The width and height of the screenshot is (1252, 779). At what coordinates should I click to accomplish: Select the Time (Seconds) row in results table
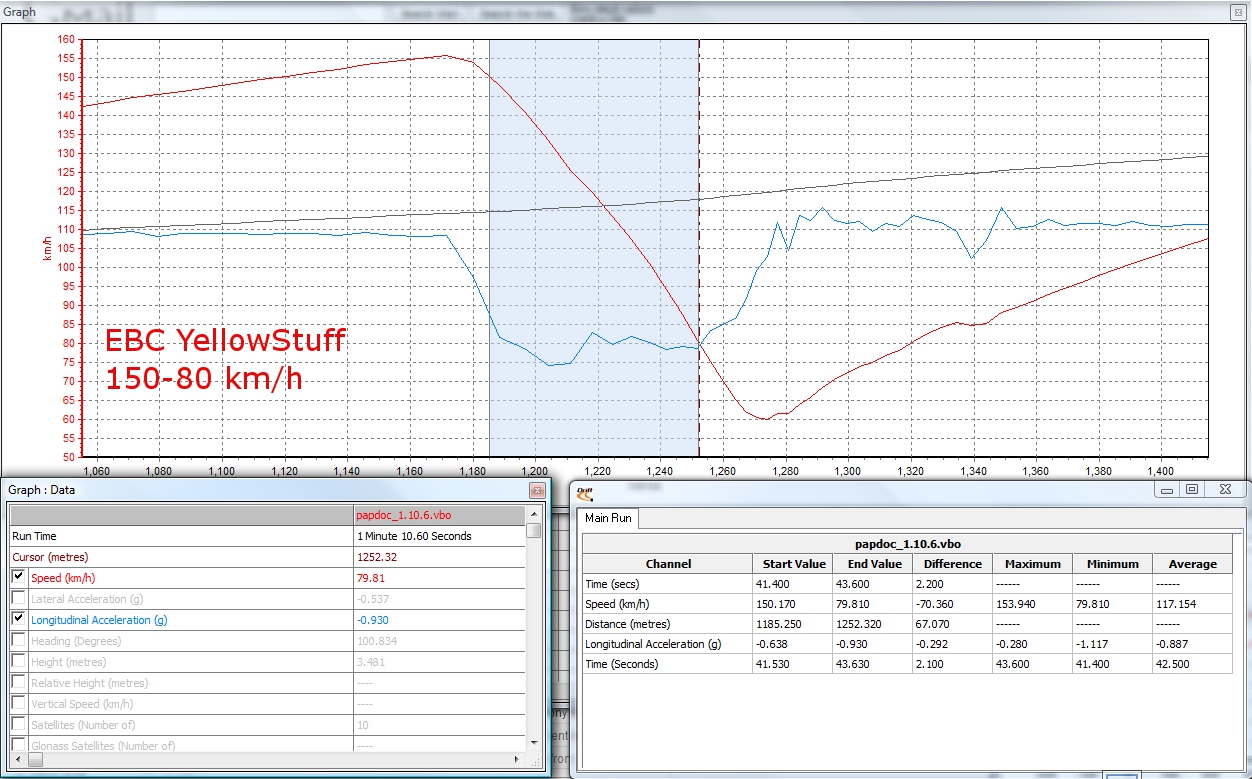[x=908, y=664]
